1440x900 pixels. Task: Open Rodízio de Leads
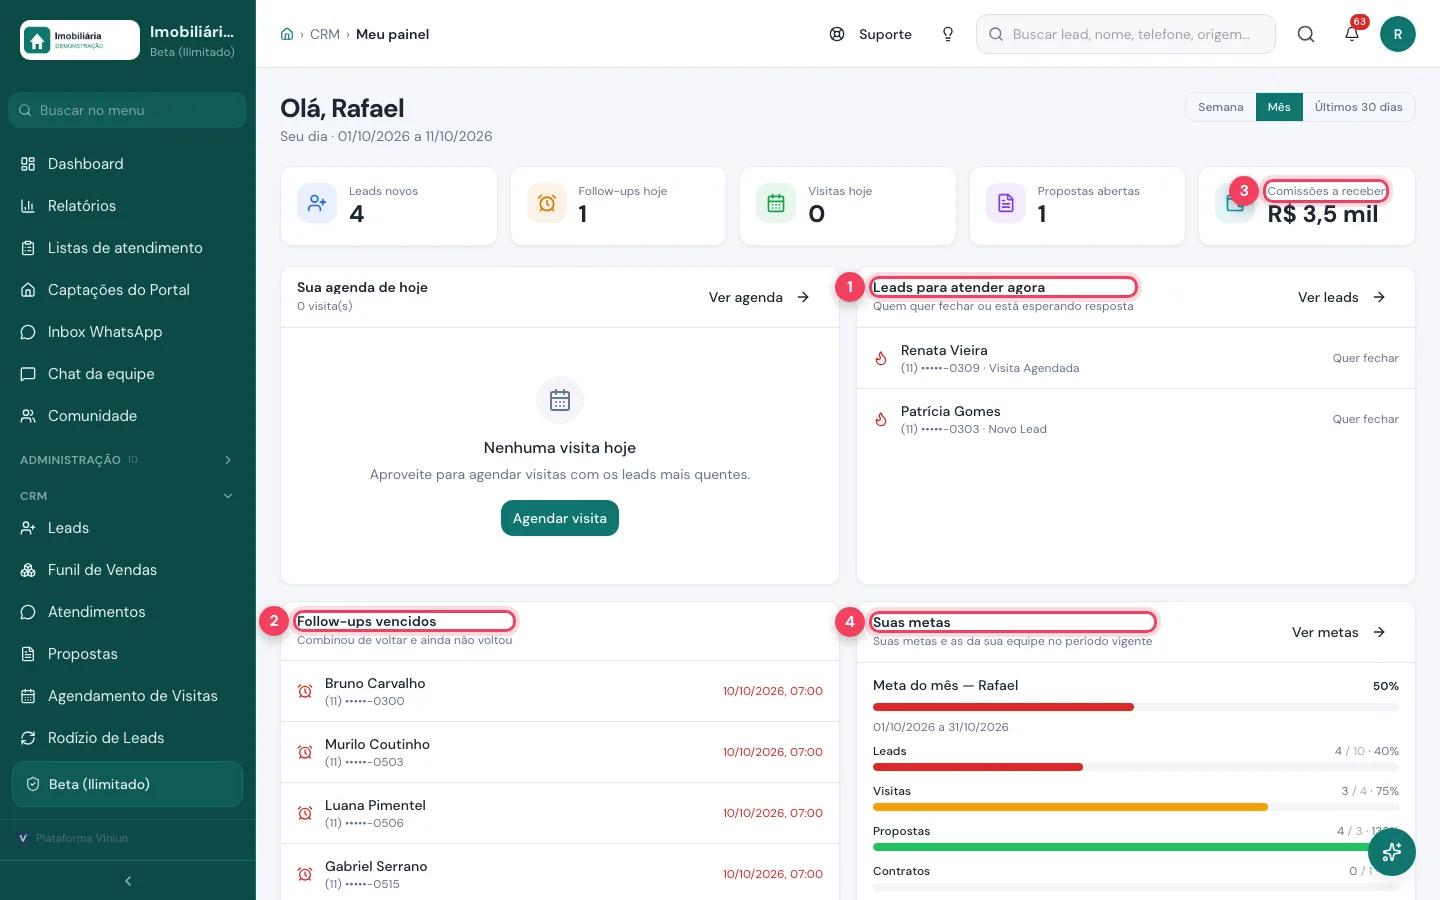pyautogui.click(x=128, y=738)
